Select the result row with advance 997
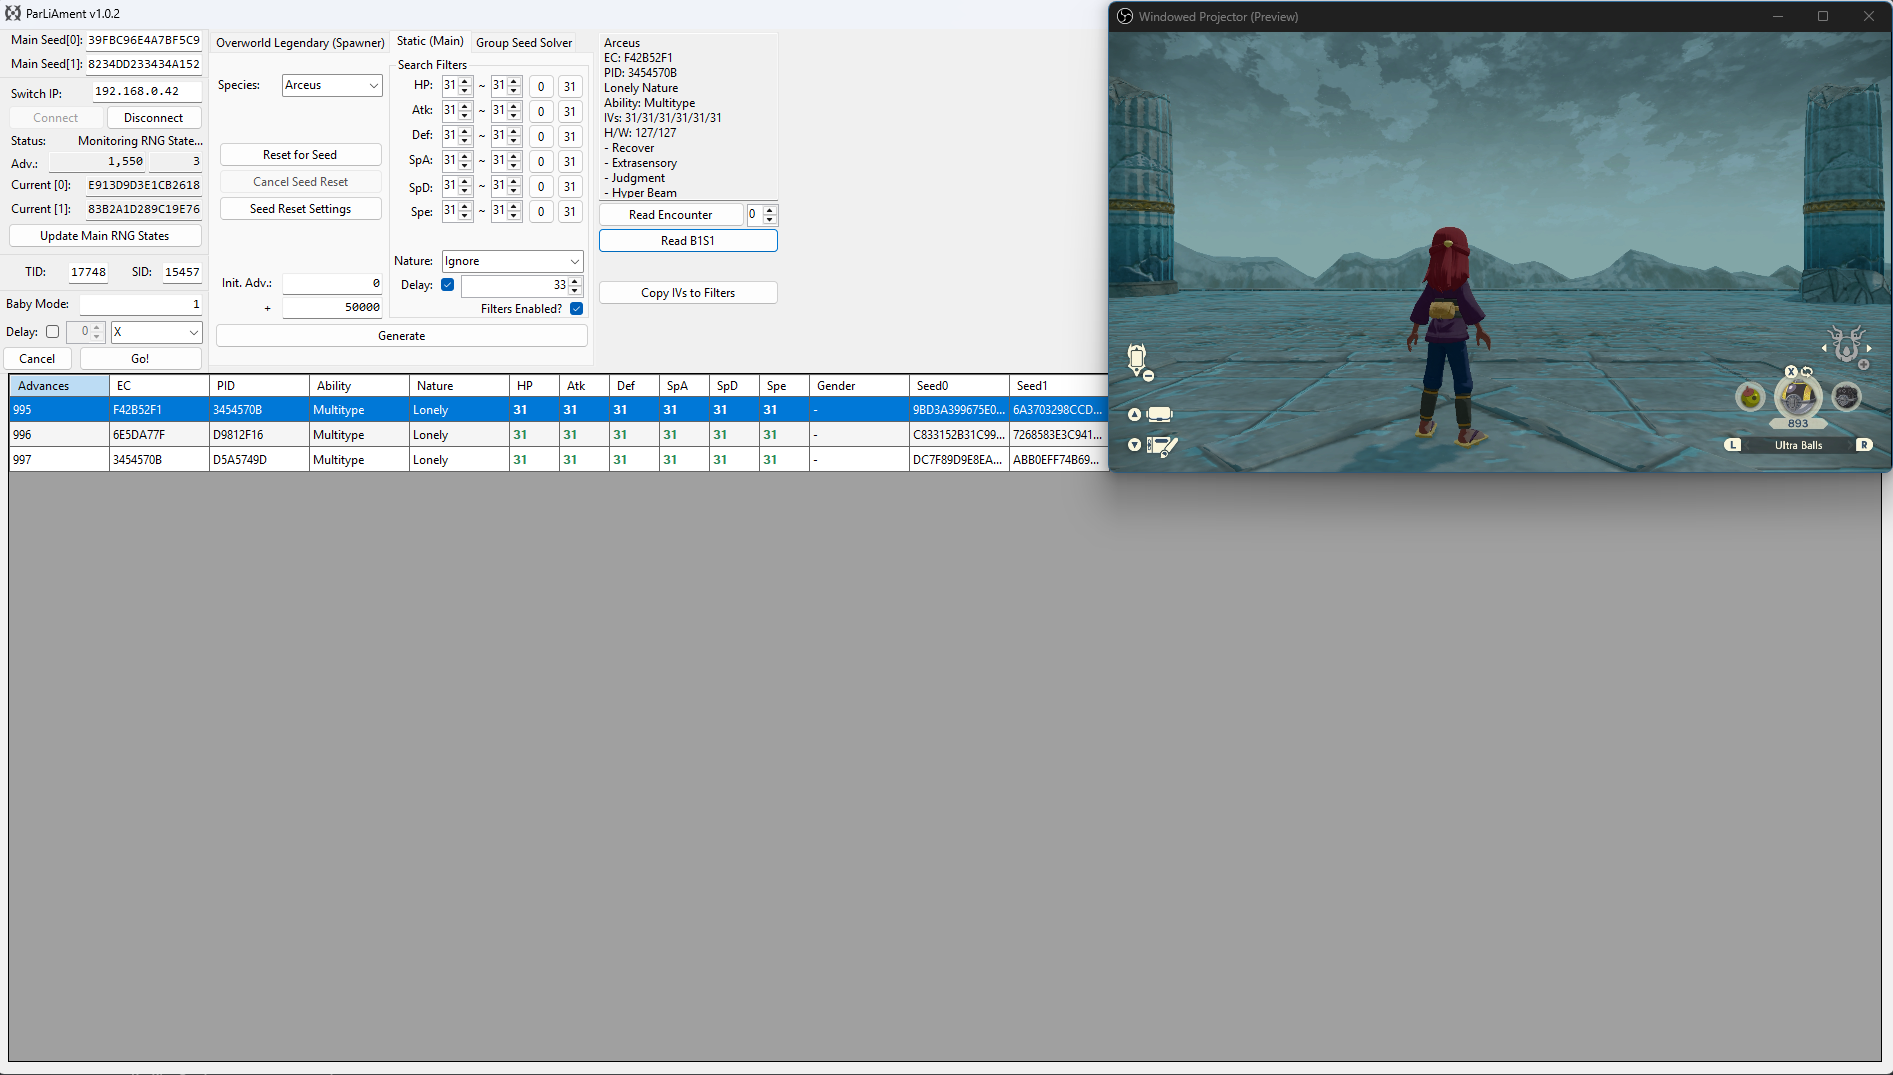 point(558,460)
